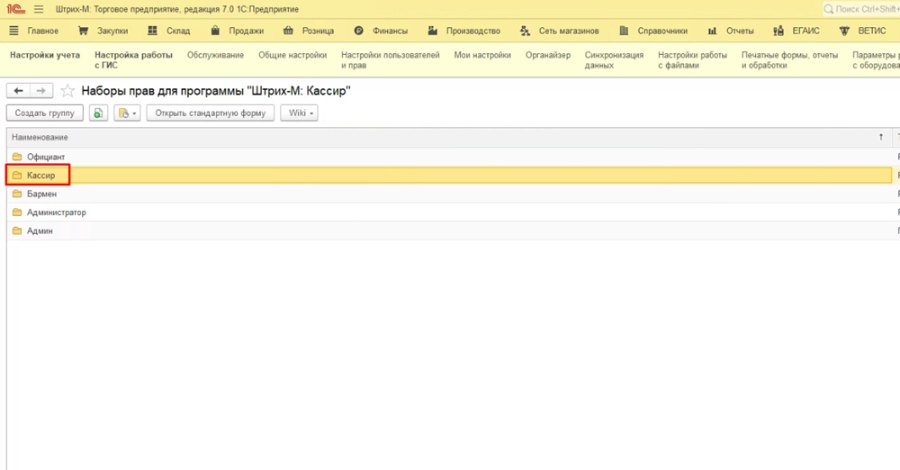Click the Производство factory icon
900x470 pixels.
pos(433,30)
